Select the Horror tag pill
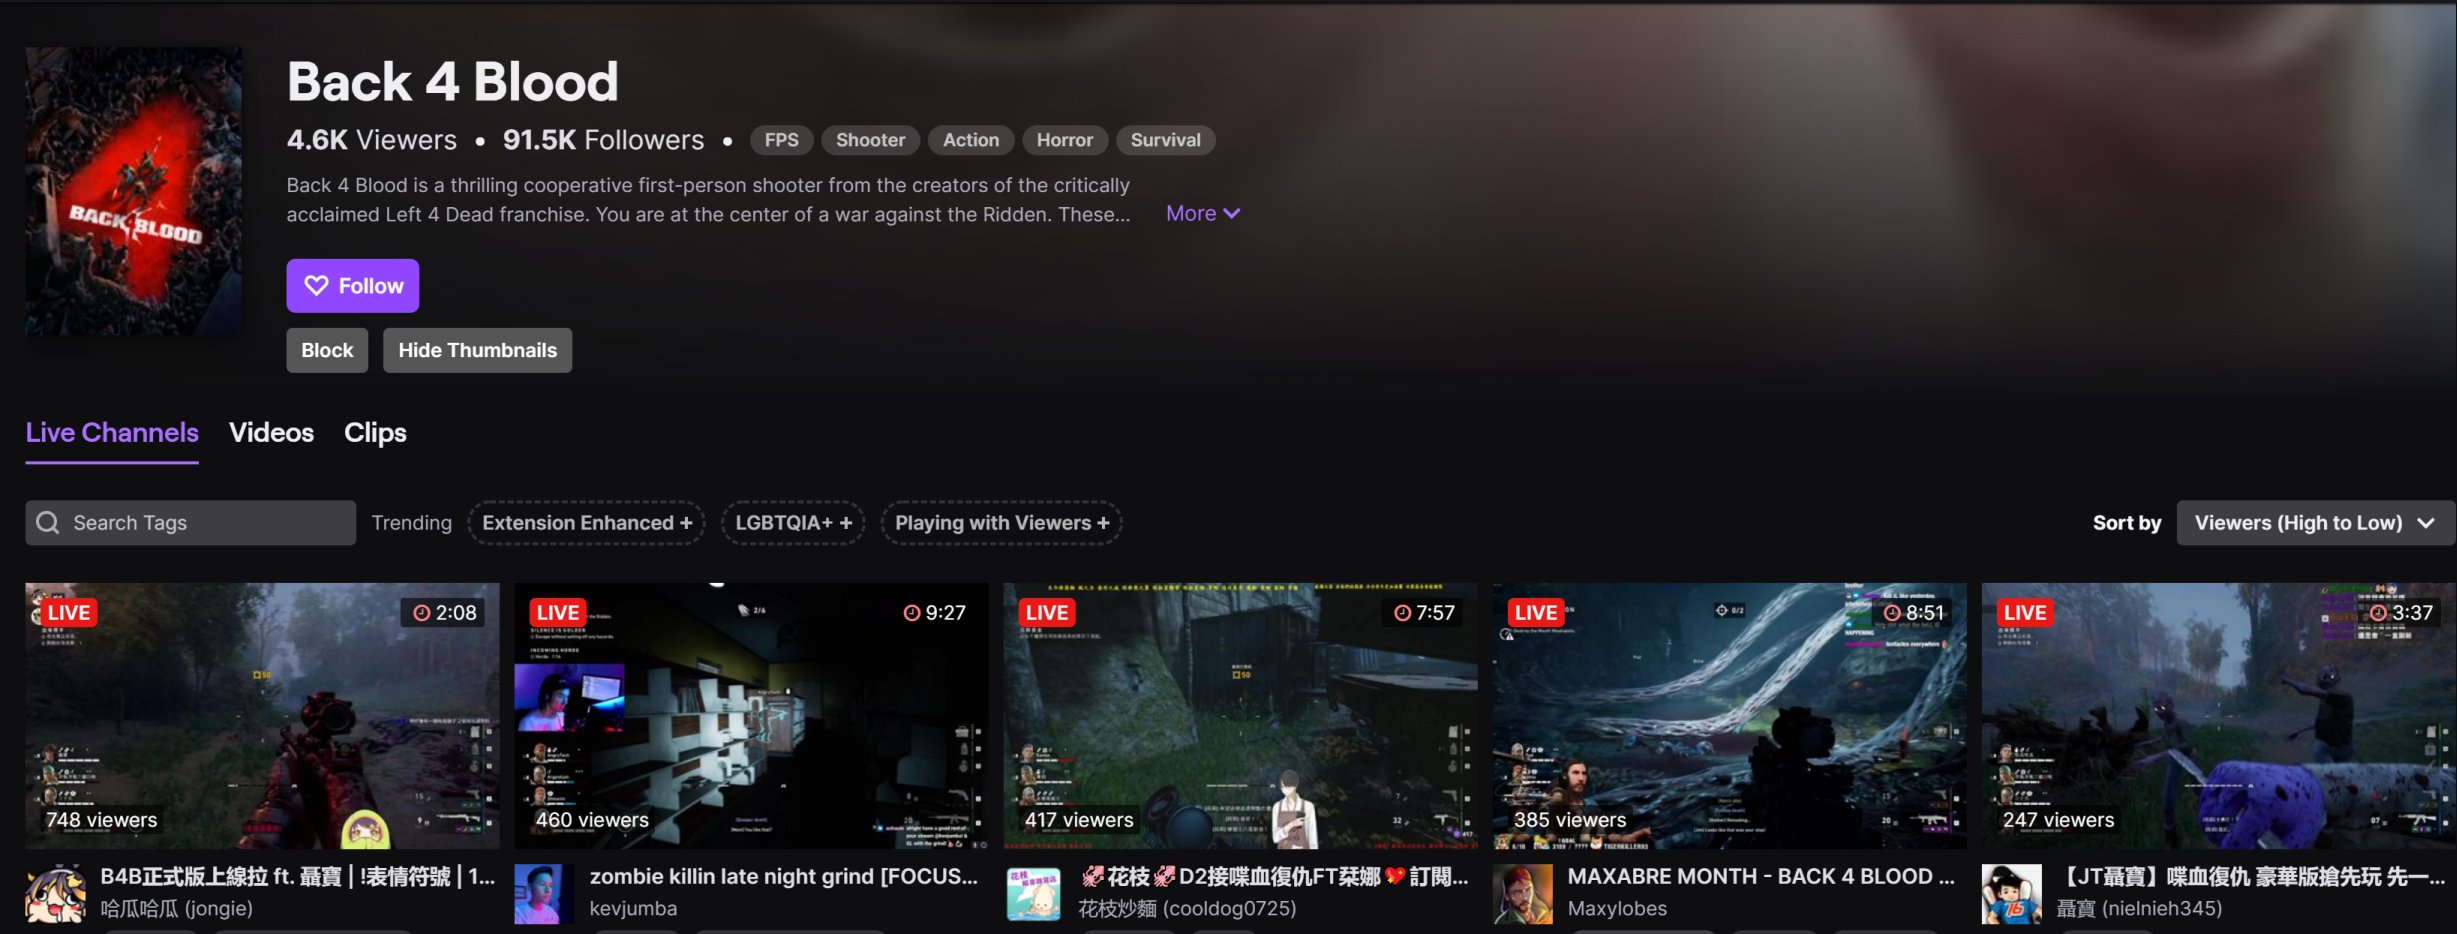The width and height of the screenshot is (2457, 934). pos(1064,140)
